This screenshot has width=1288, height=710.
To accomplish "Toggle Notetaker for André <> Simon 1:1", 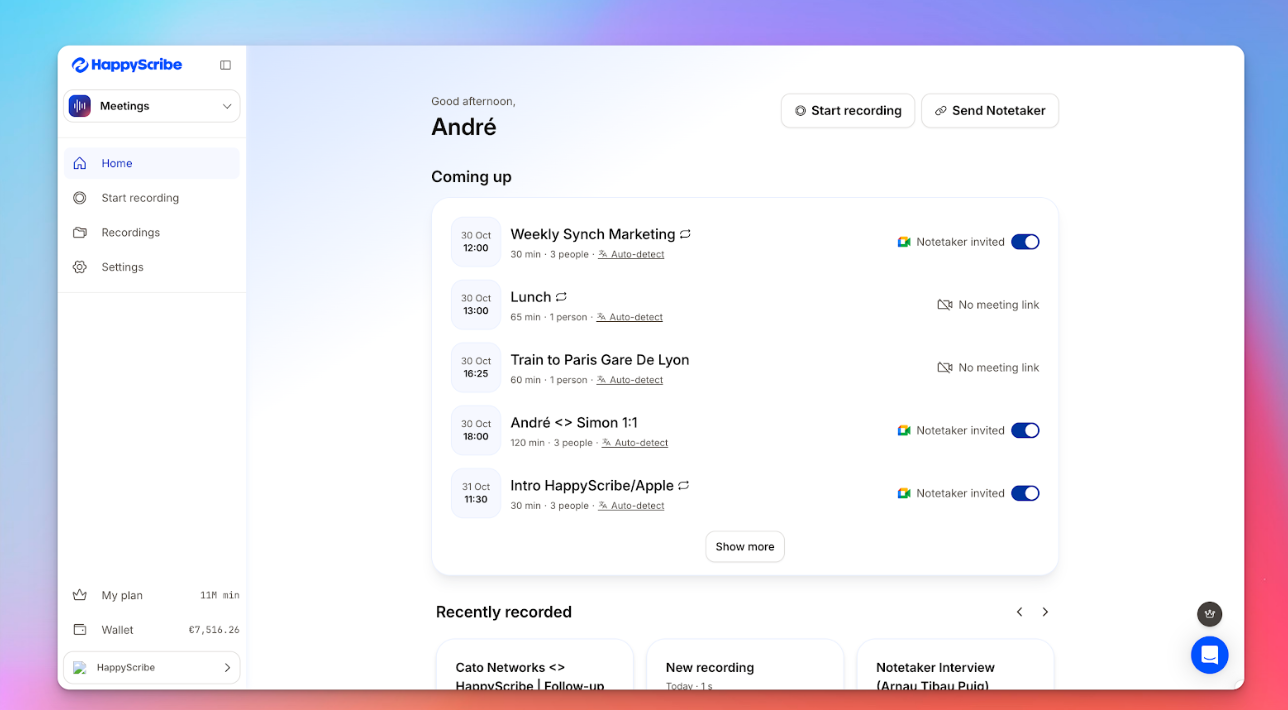I will [1025, 430].
